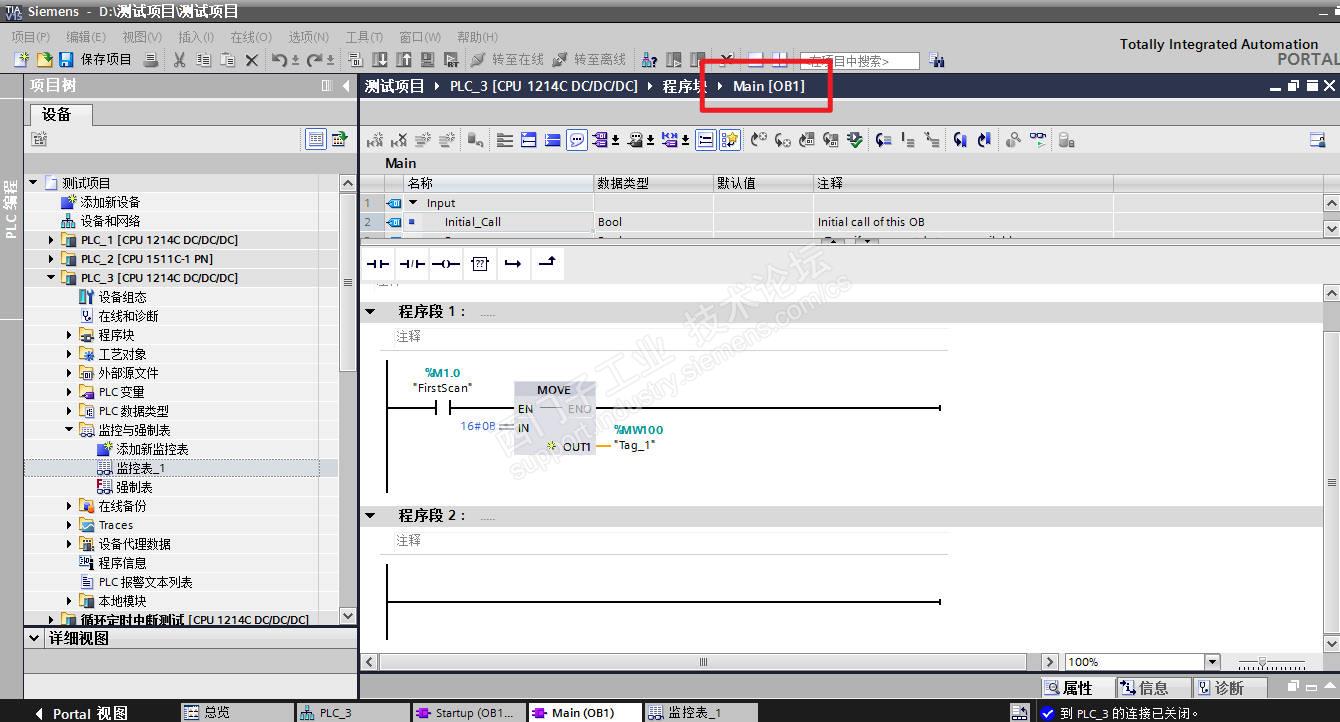The height and width of the screenshot is (722, 1340).
Task: Insert a normally open contact
Action: (x=377, y=264)
